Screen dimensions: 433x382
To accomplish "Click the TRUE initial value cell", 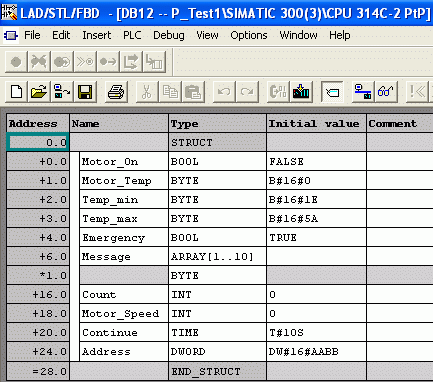I will coord(316,238).
